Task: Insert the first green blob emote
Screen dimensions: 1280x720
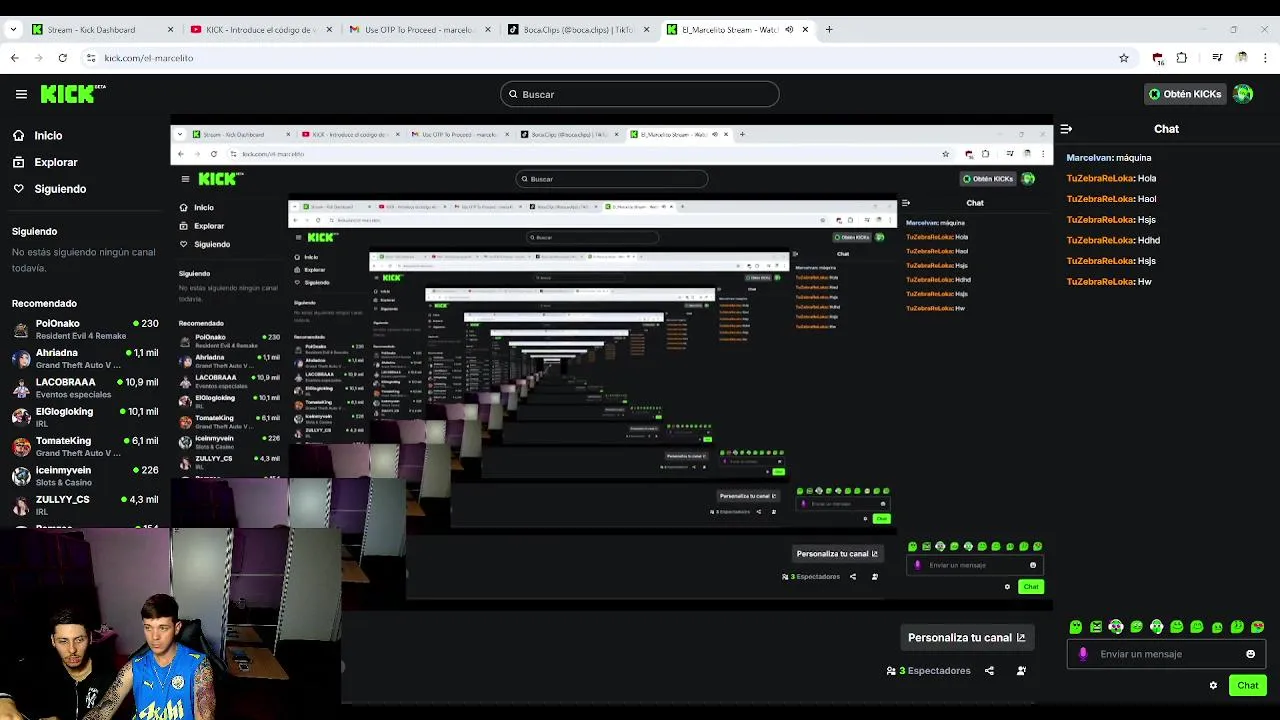Action: coord(1075,627)
